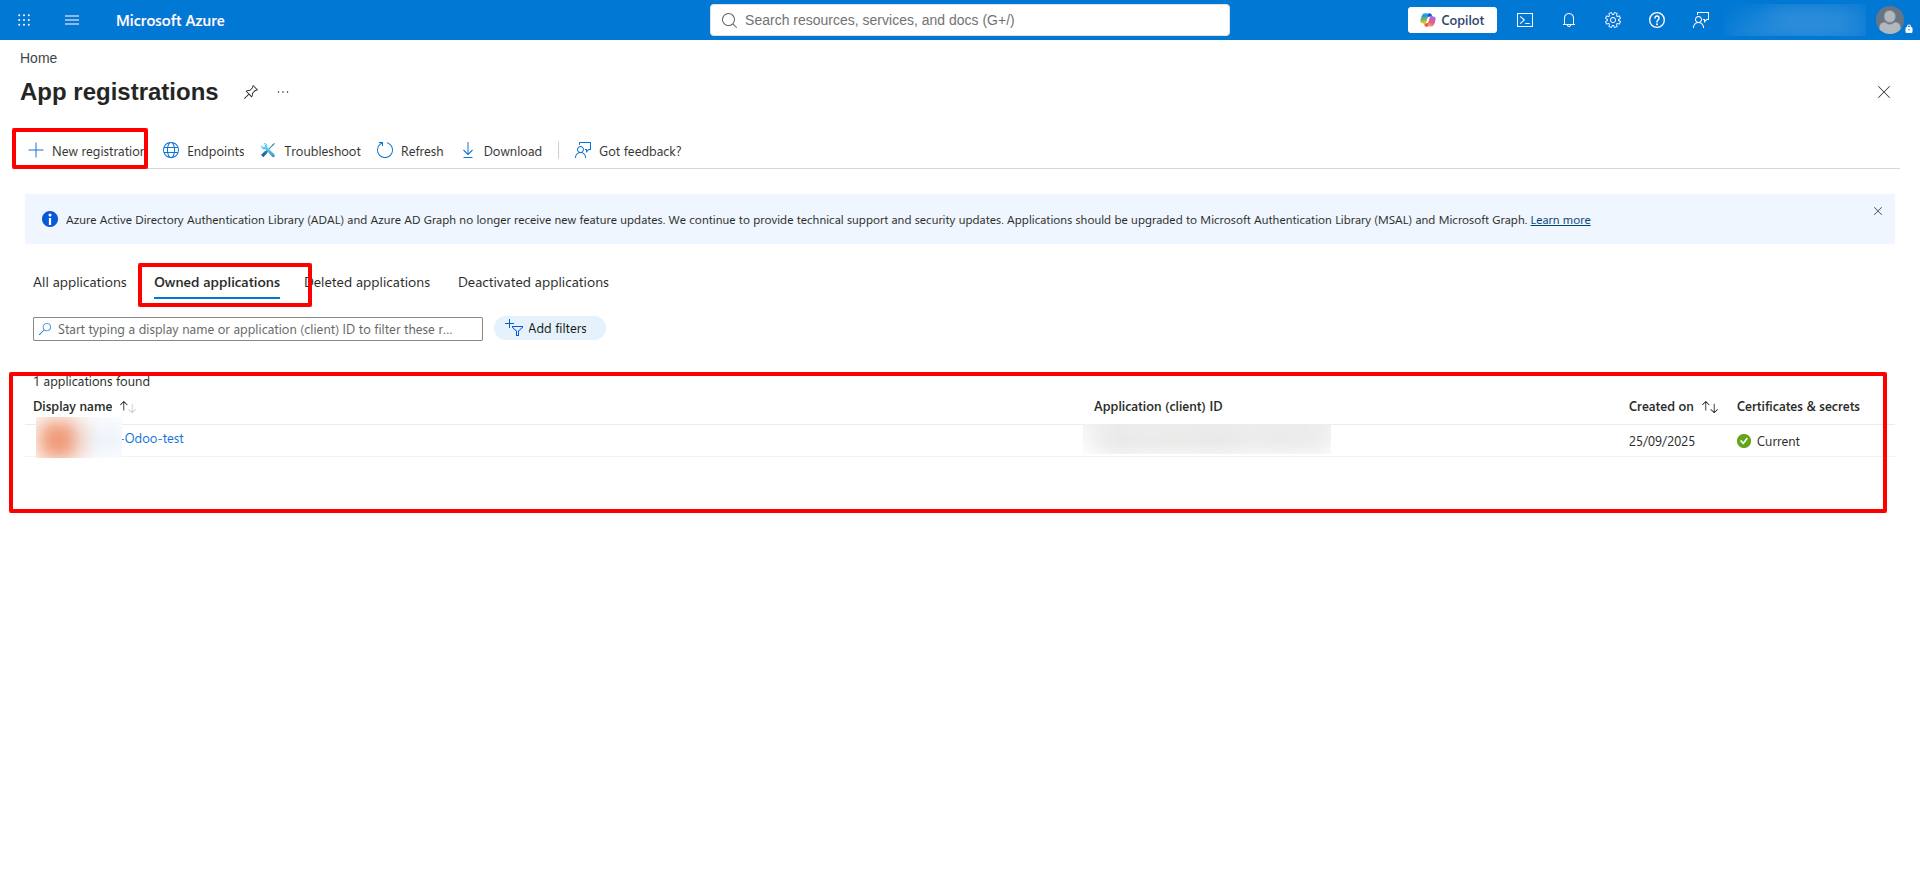1920x894 pixels.
Task: Click the 25/09/2025 created date cell
Action: click(1662, 441)
